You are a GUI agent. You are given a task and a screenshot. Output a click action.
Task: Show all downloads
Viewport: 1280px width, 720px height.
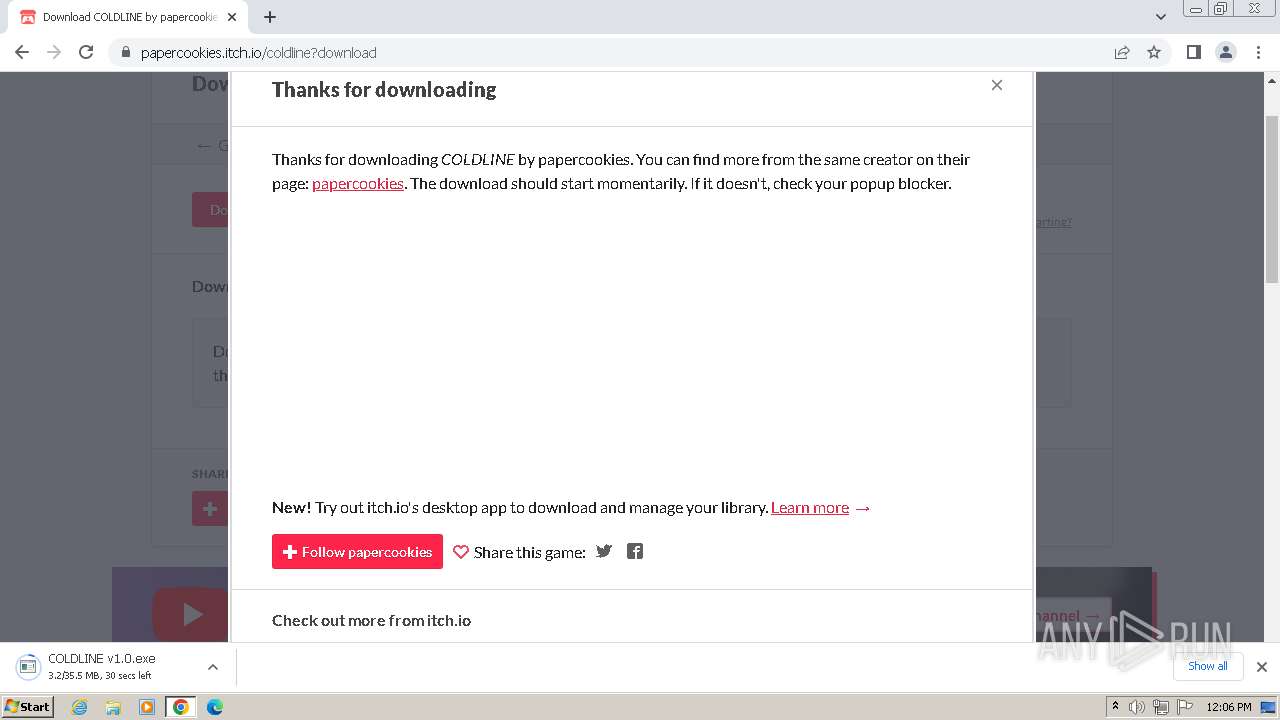point(1208,666)
